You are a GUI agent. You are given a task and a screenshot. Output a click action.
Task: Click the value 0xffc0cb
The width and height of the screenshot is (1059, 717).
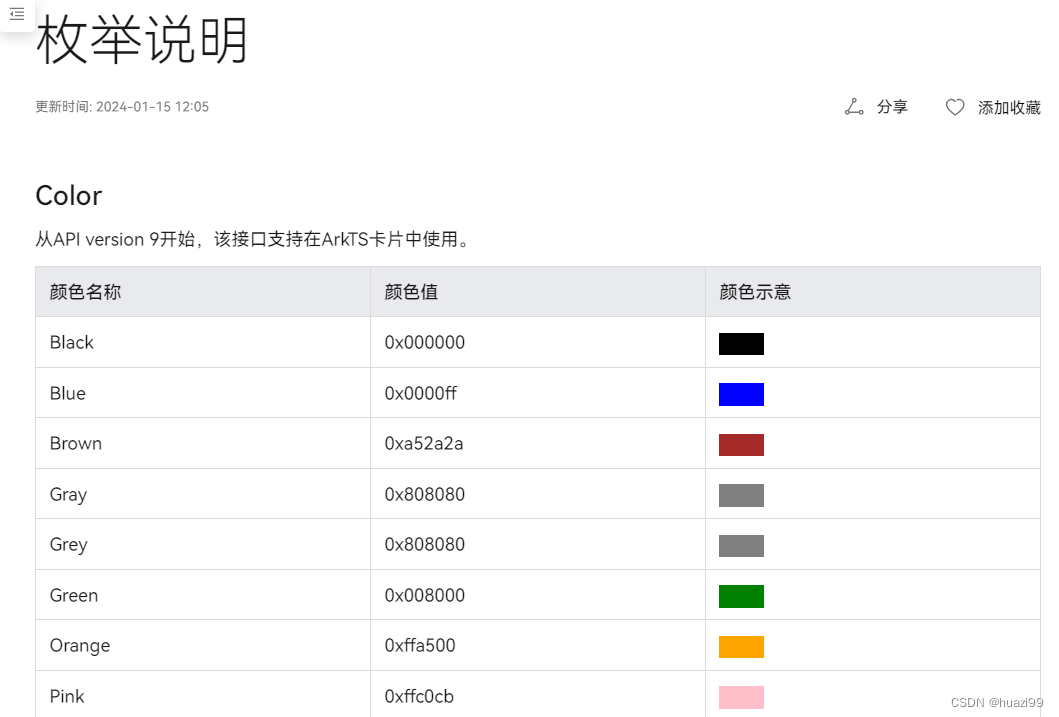click(x=419, y=696)
